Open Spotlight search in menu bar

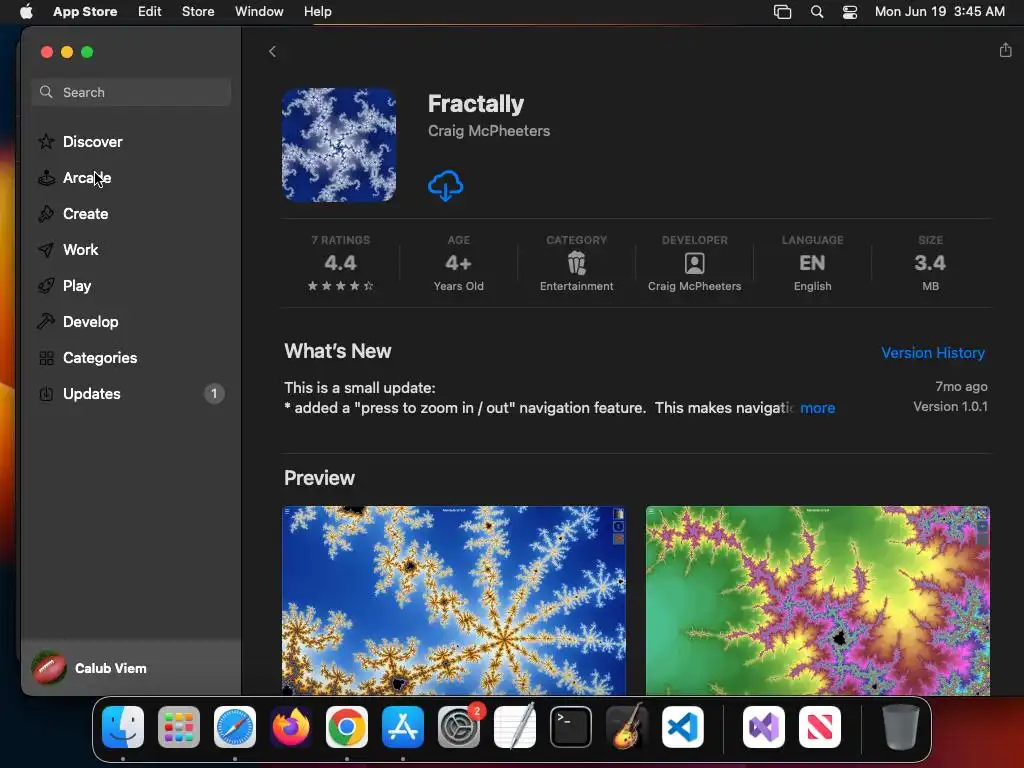pos(816,12)
